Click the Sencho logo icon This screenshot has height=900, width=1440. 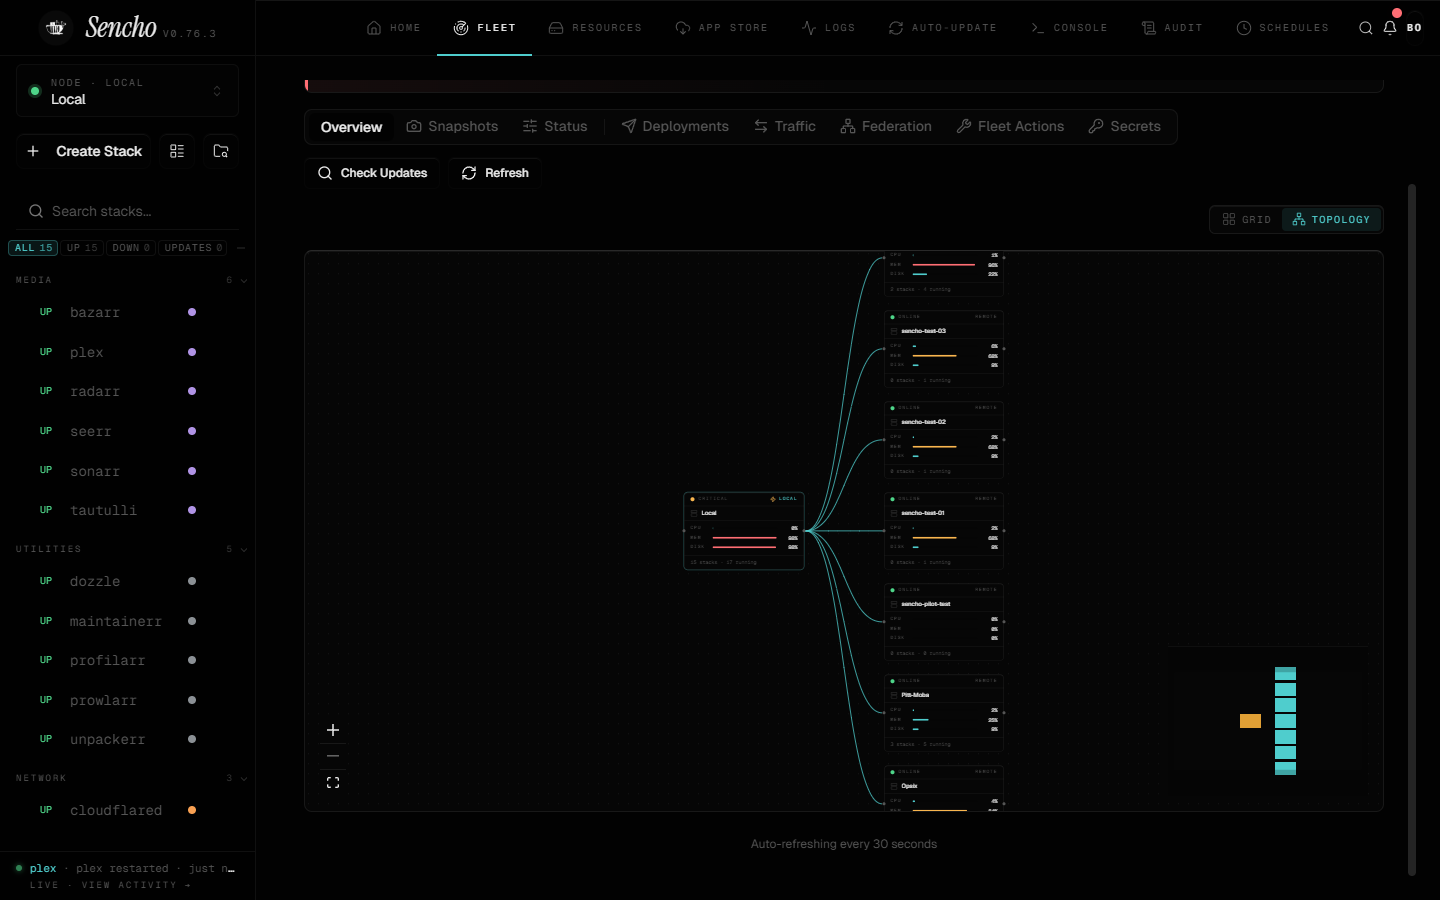[x=56, y=28]
